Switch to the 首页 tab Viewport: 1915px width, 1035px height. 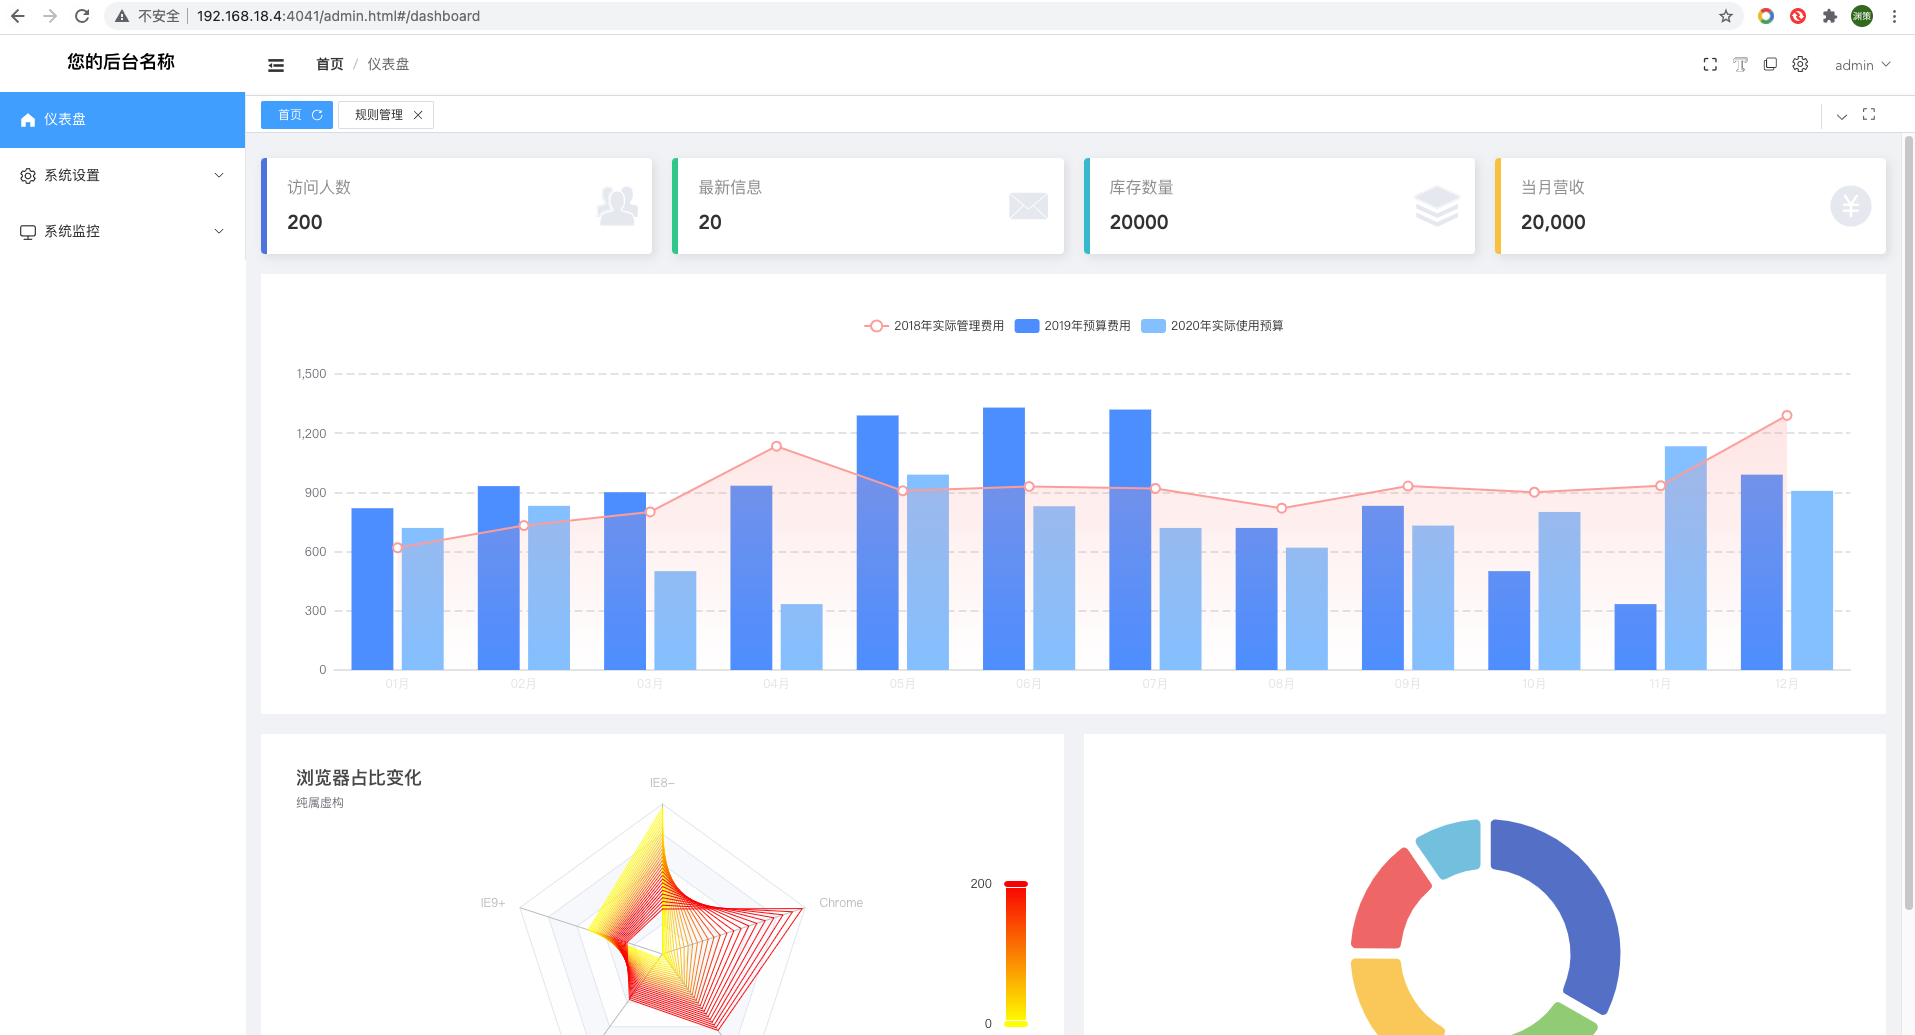[290, 115]
